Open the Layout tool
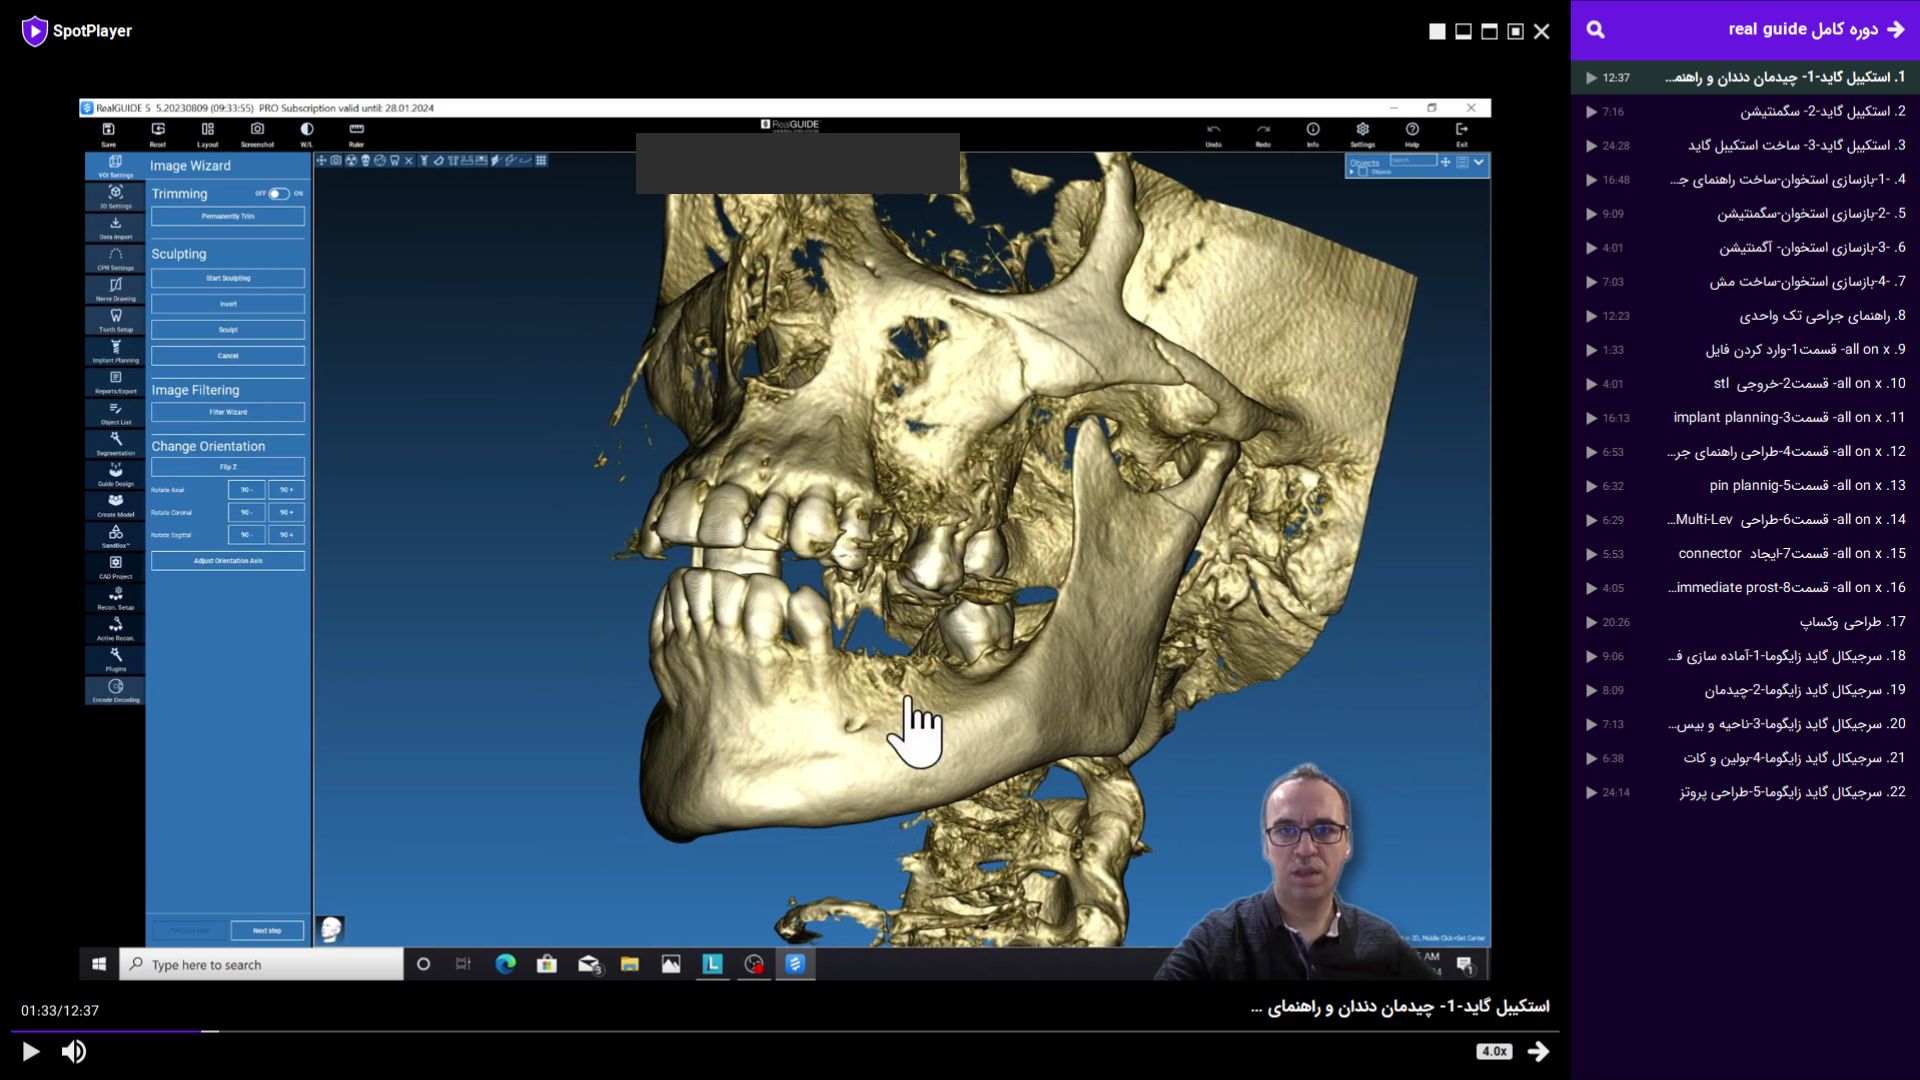 pyautogui.click(x=207, y=133)
